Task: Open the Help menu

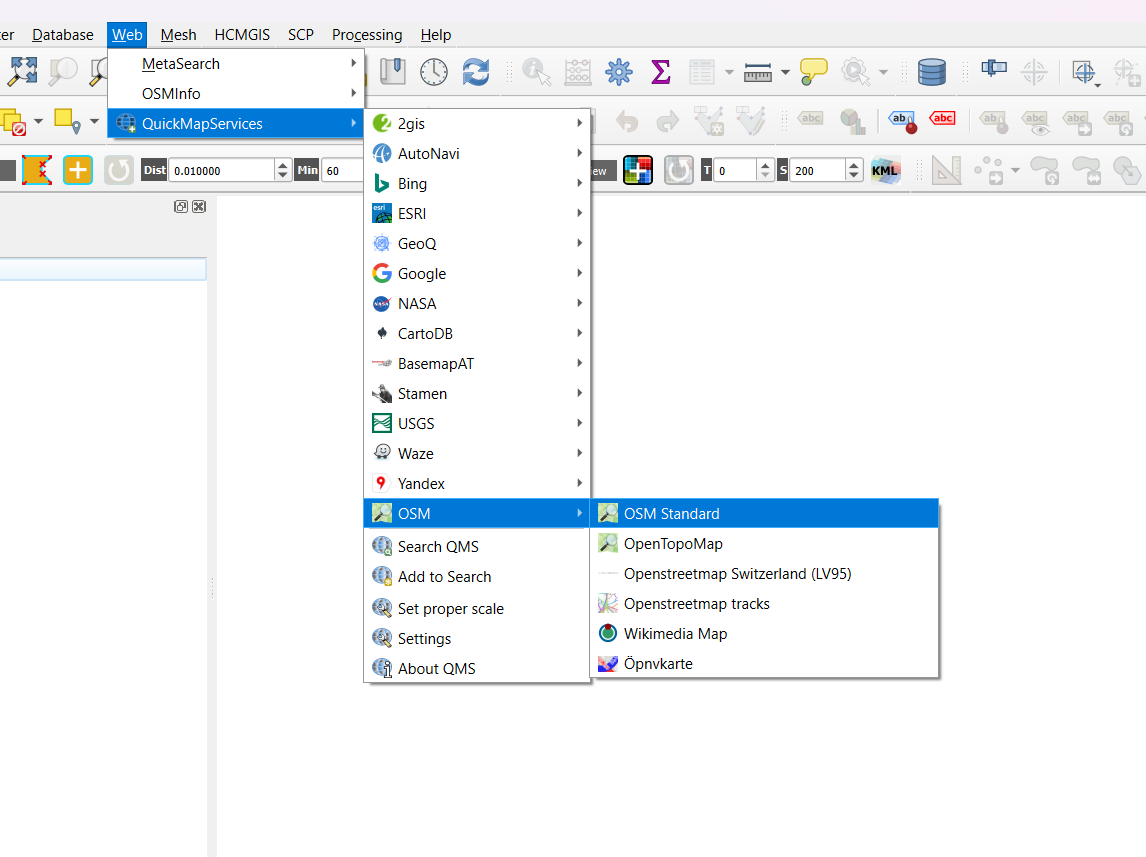Action: [436, 34]
